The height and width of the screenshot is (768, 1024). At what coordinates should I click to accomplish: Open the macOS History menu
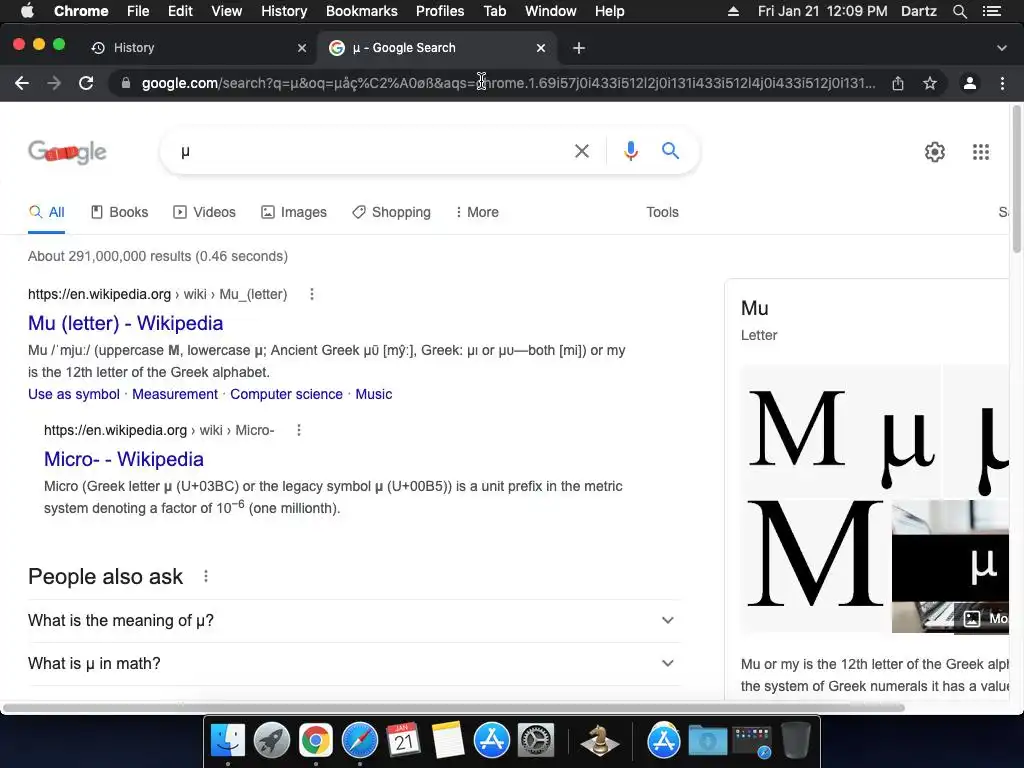tap(283, 11)
